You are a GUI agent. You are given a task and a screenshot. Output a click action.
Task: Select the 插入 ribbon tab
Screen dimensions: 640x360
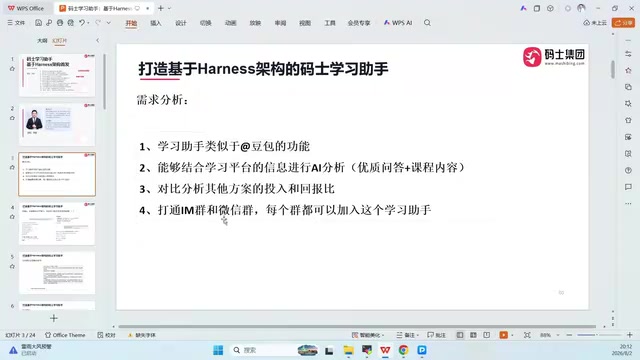tap(156, 23)
